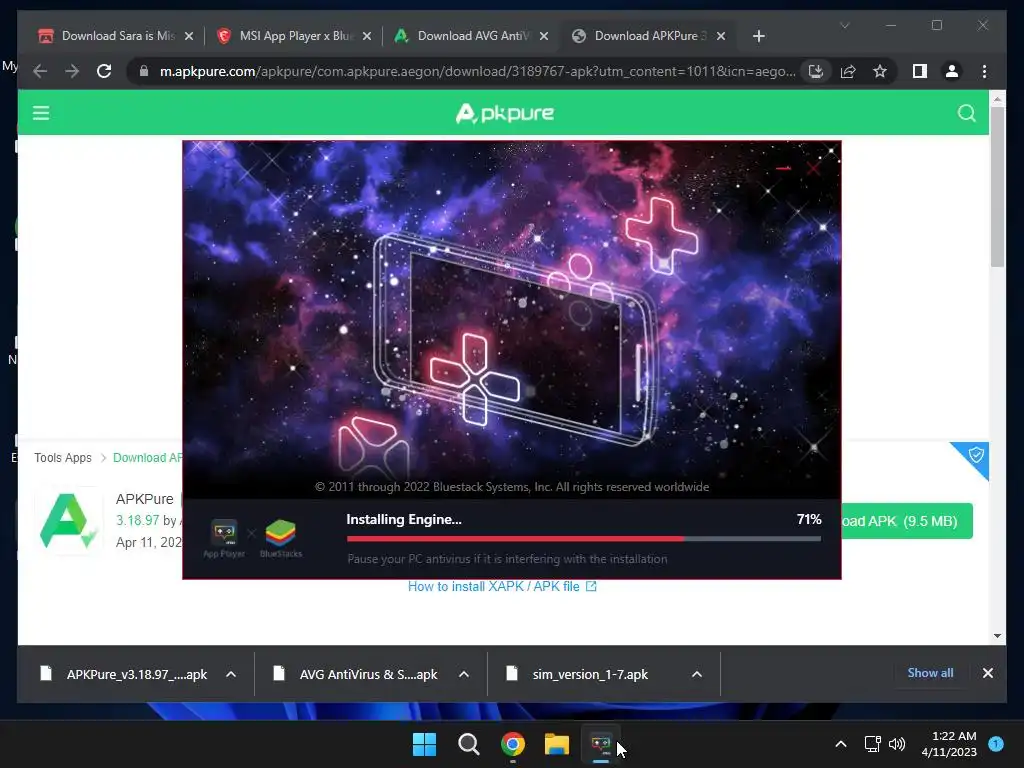This screenshot has width=1024, height=768.
Task: Open the notification badge in the taskbar
Action: [996, 743]
